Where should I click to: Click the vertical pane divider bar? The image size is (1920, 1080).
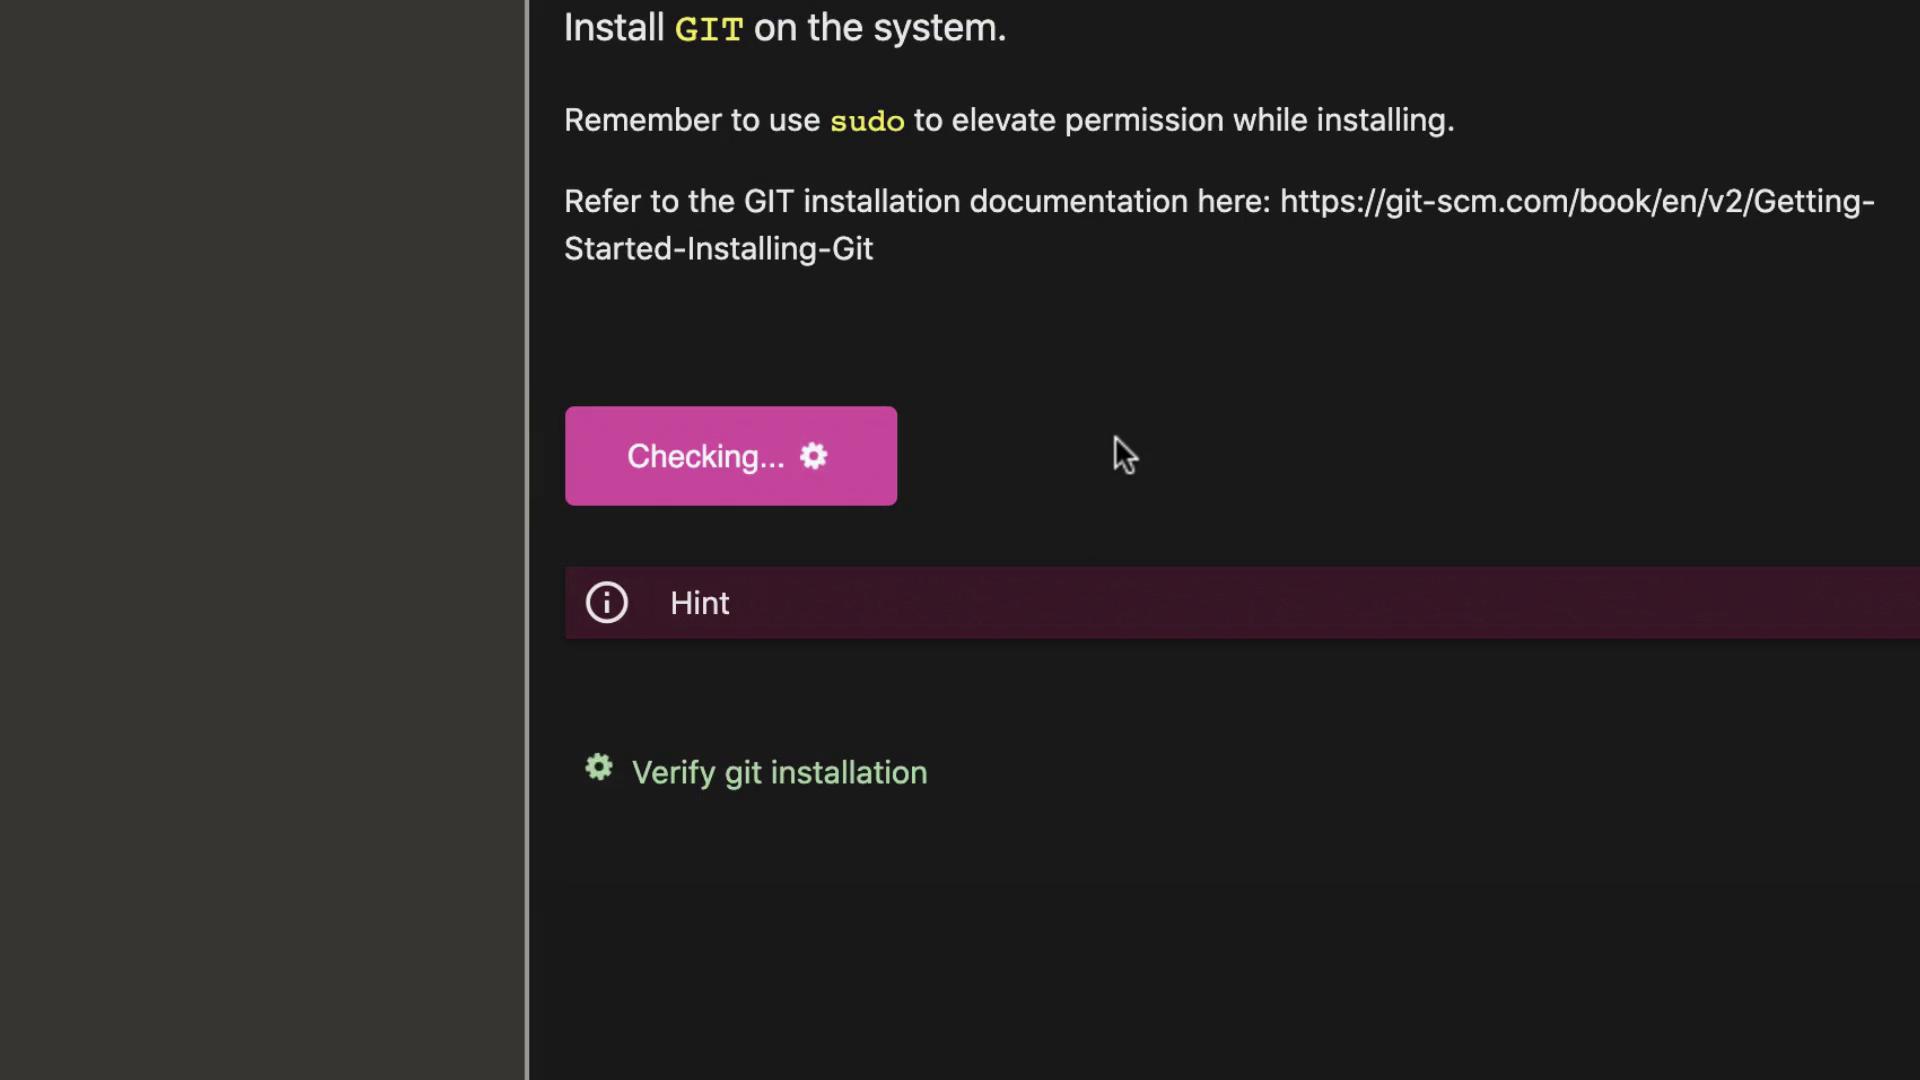pyautogui.click(x=526, y=540)
